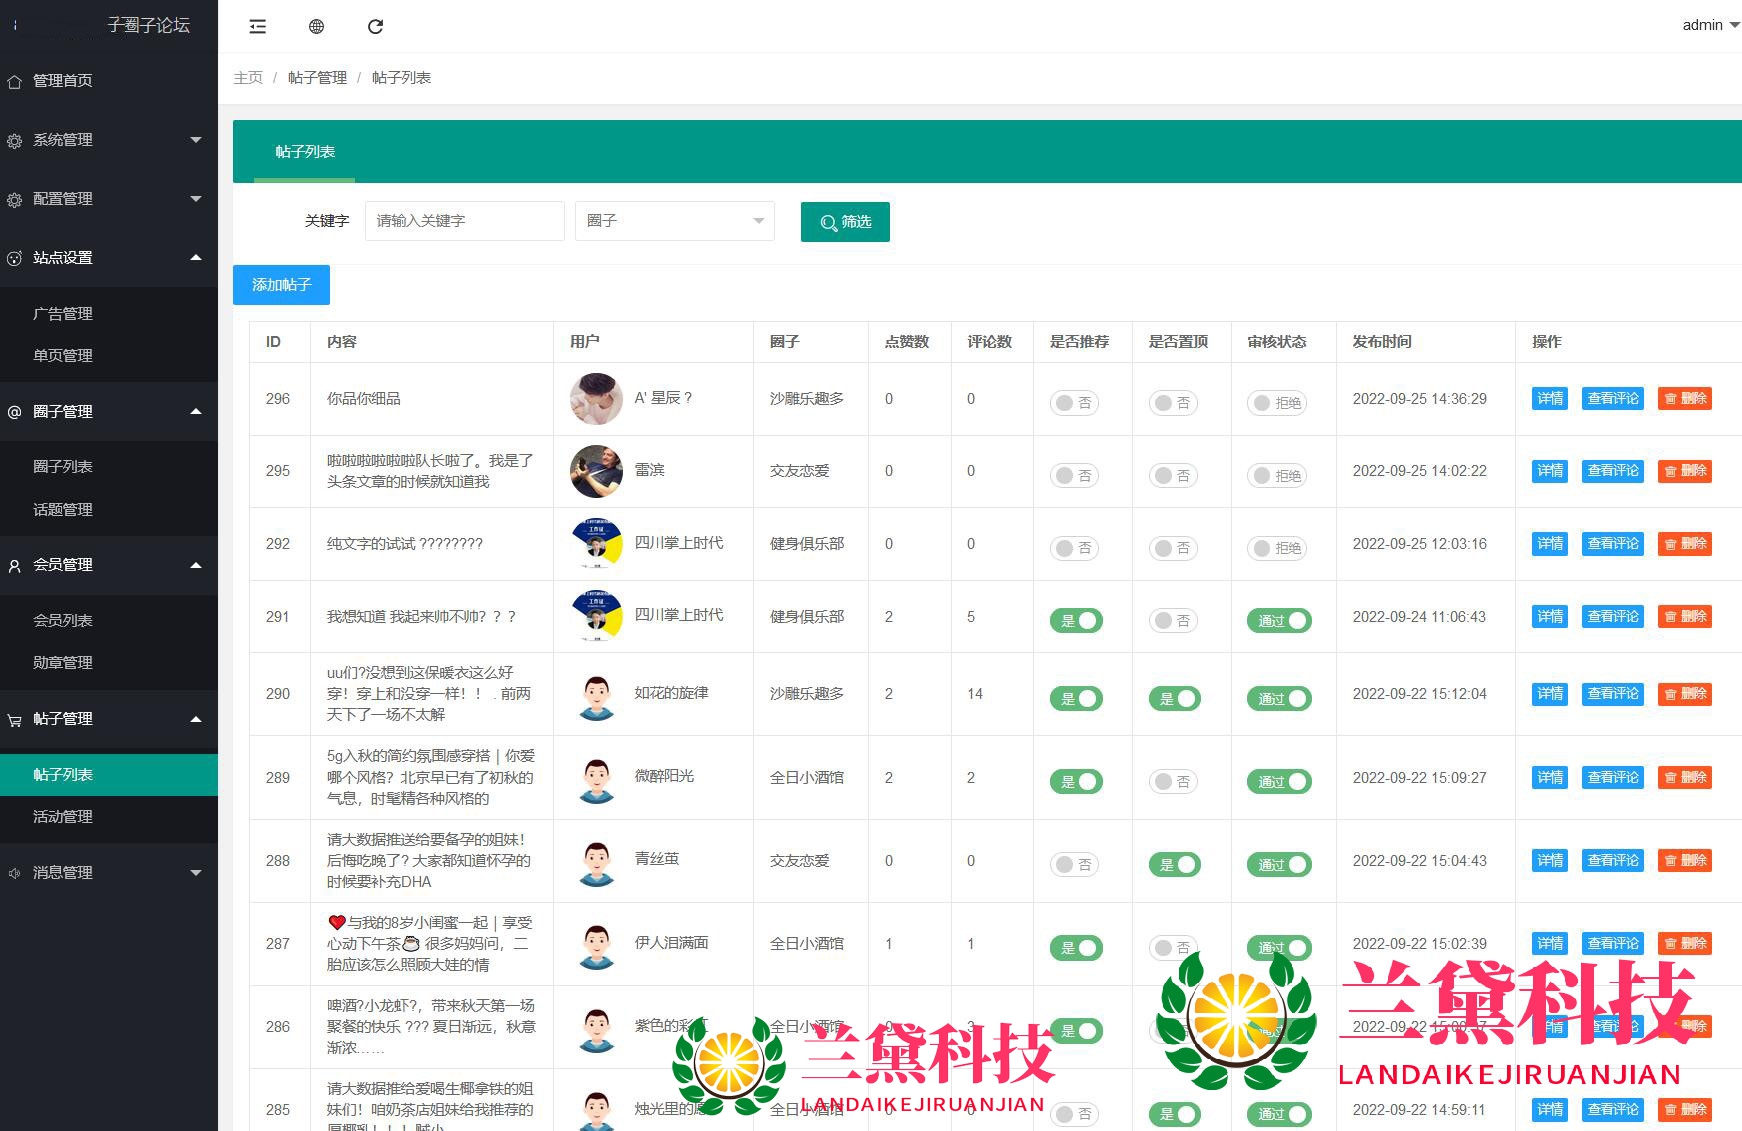
Task: Toggle 是否推荐 switch for post 296
Action: click(1074, 403)
